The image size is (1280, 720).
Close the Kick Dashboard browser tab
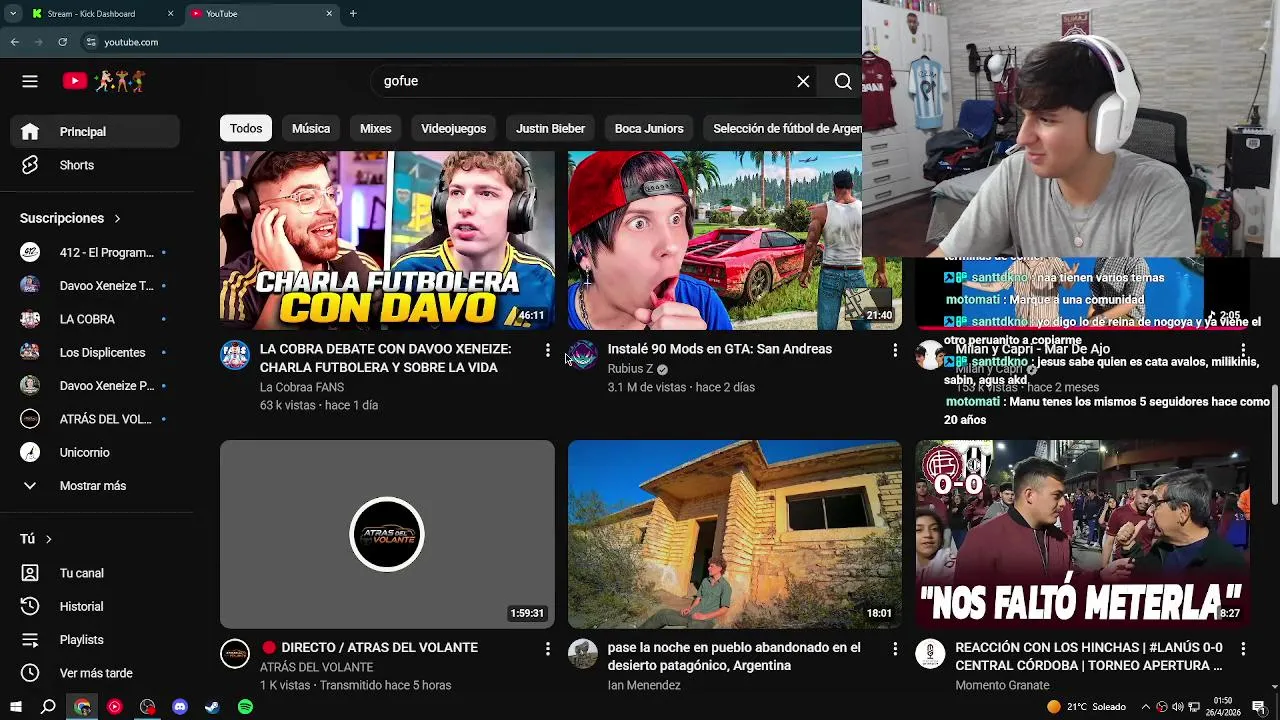point(170,14)
